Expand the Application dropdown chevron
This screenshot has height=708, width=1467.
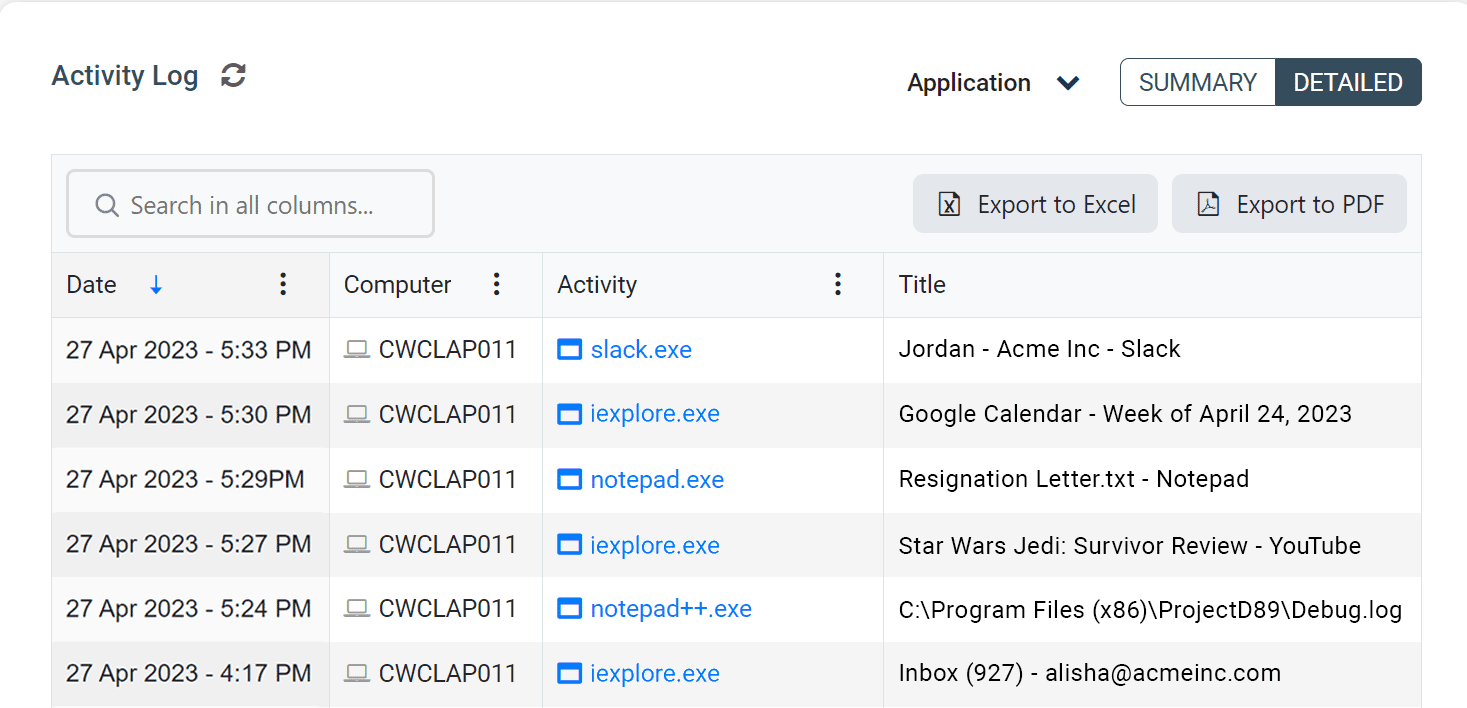click(1068, 83)
